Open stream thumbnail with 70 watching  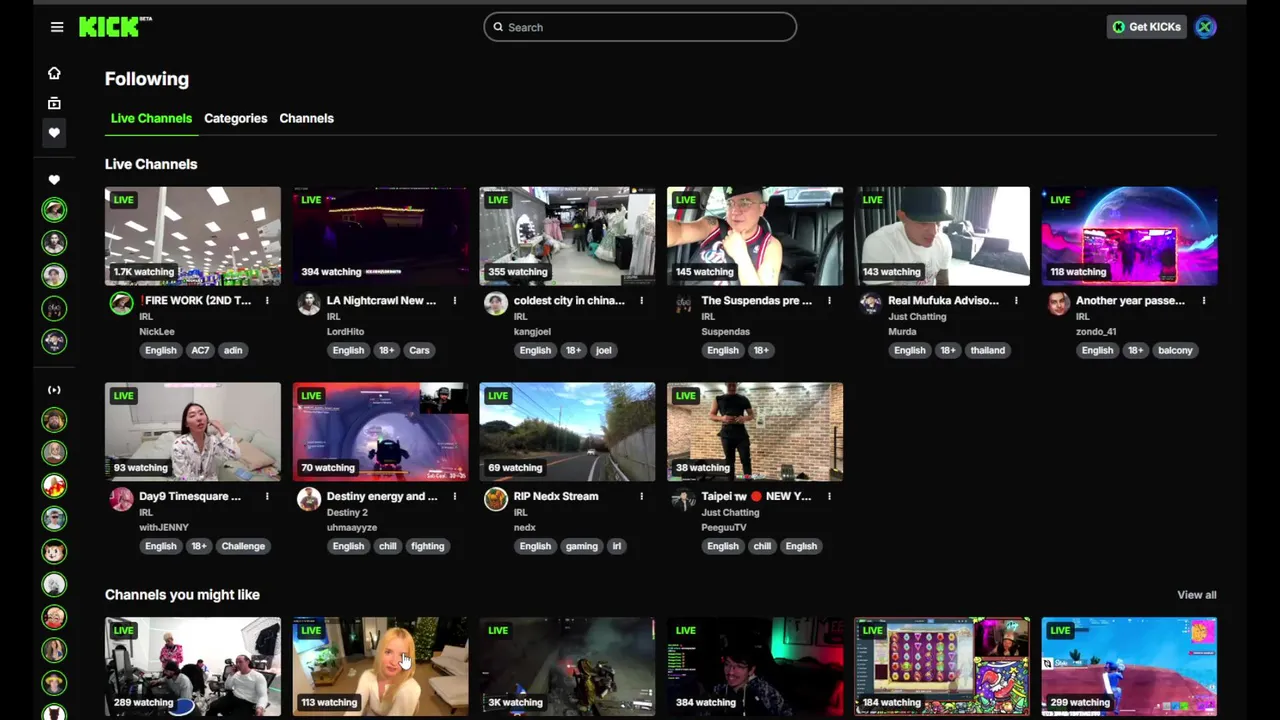click(x=380, y=432)
